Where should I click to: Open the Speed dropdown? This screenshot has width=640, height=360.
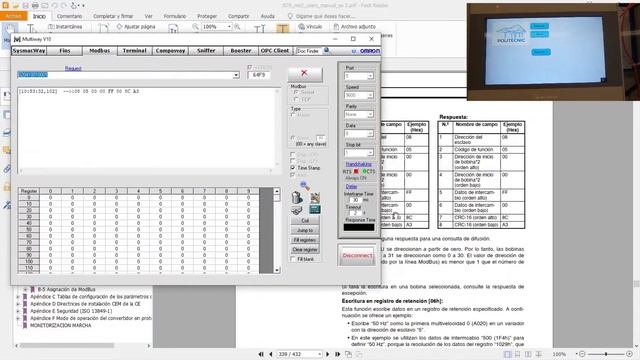(x=370, y=95)
